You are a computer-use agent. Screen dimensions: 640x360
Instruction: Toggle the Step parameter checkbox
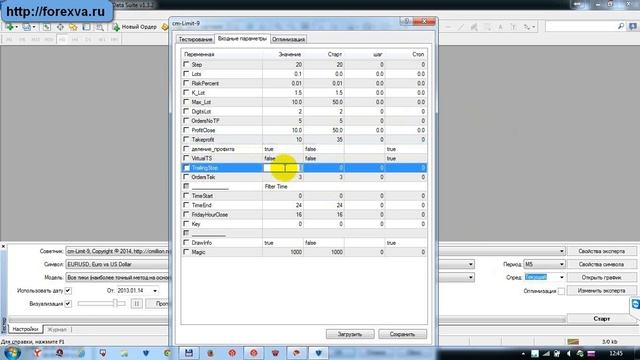click(186, 64)
